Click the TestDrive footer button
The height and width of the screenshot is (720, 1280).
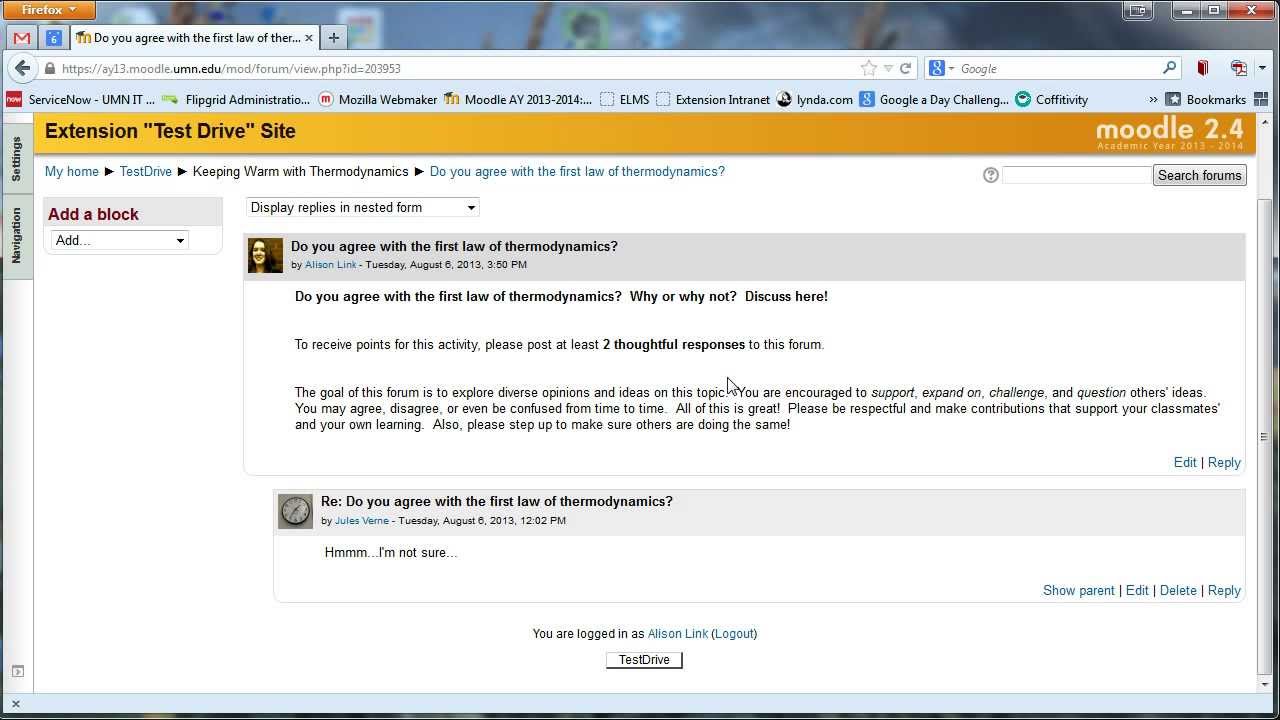[x=644, y=660]
